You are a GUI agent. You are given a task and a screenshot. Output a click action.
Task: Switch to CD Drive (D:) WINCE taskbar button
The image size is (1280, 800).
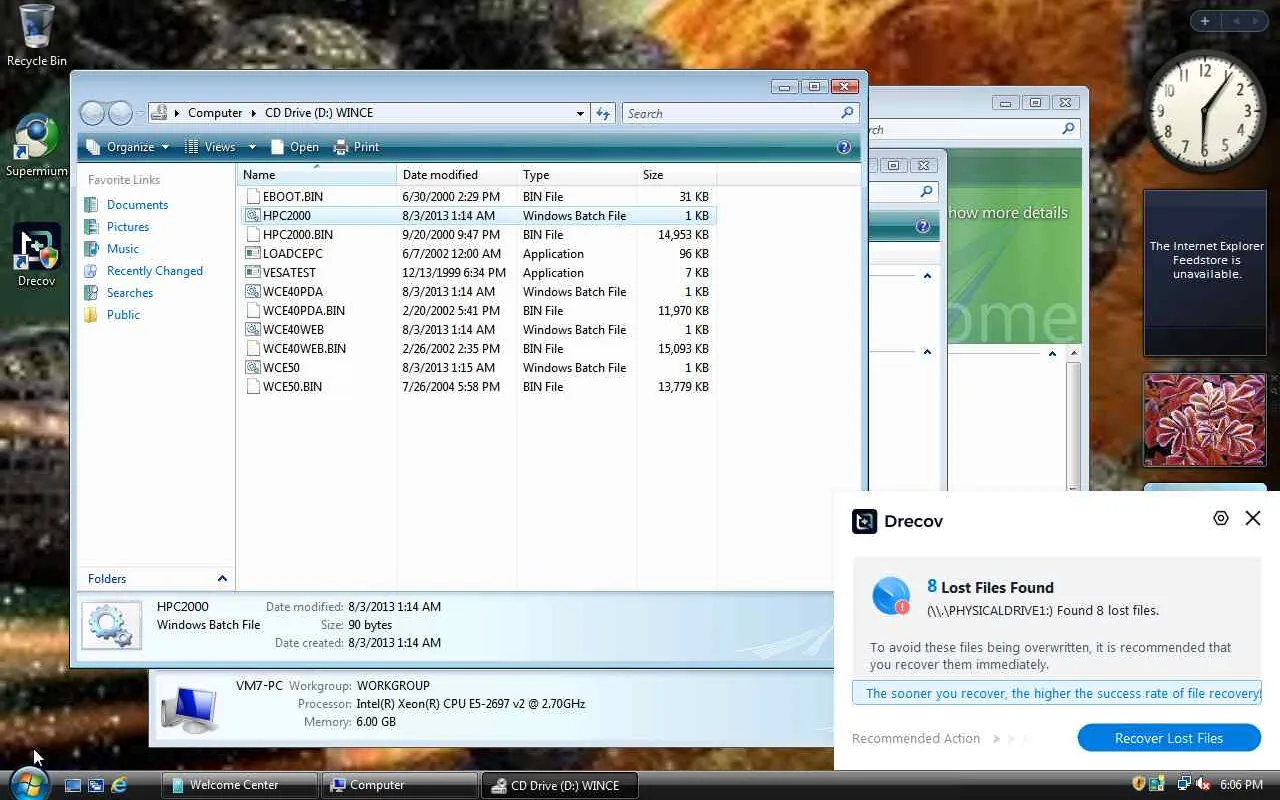tap(560, 785)
